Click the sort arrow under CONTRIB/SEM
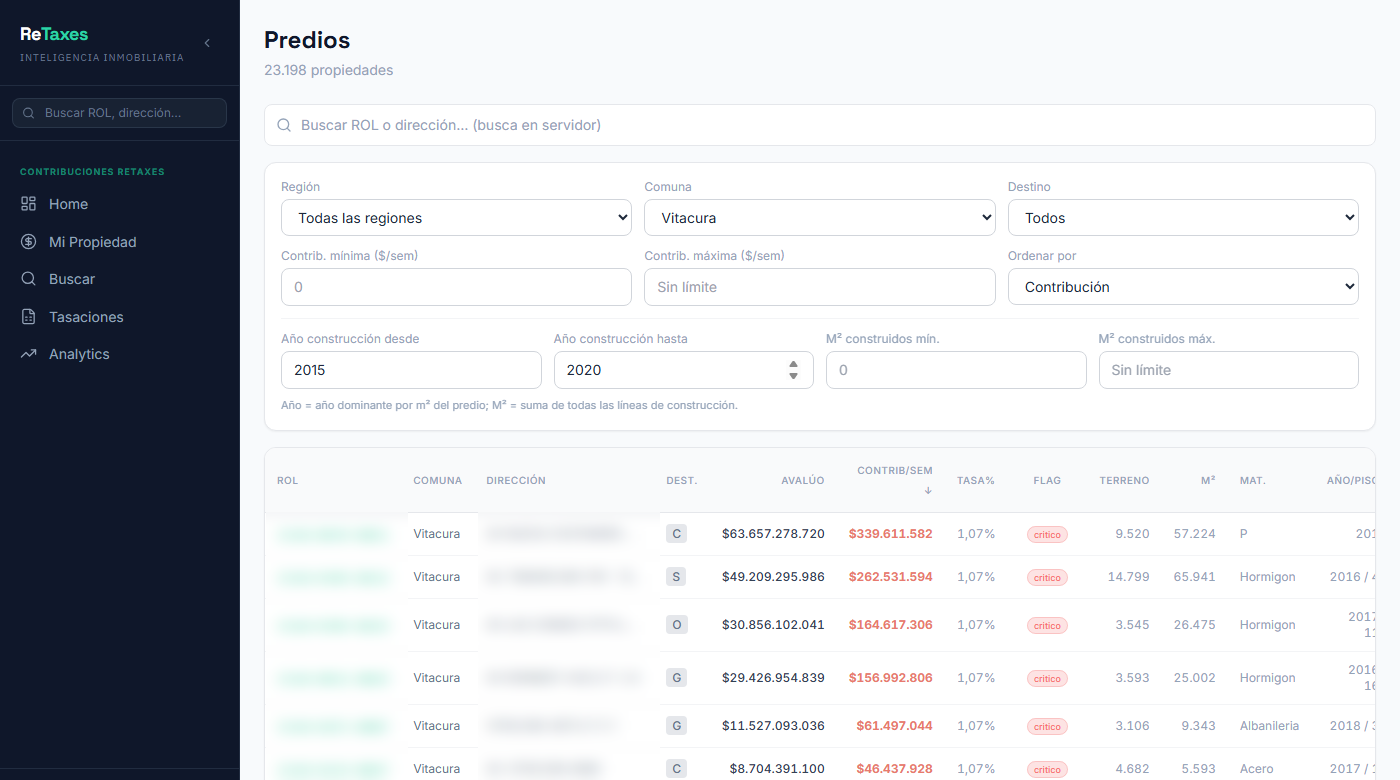The height and width of the screenshot is (780, 1400). tap(928, 490)
